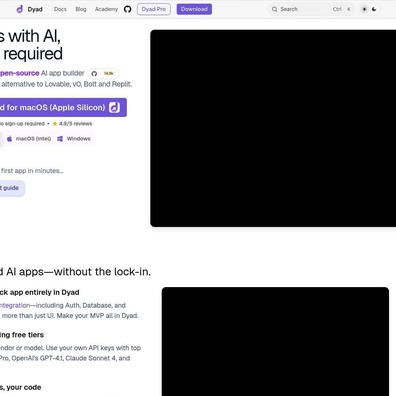
Task: Play the top hero video
Action: click(x=273, y=128)
